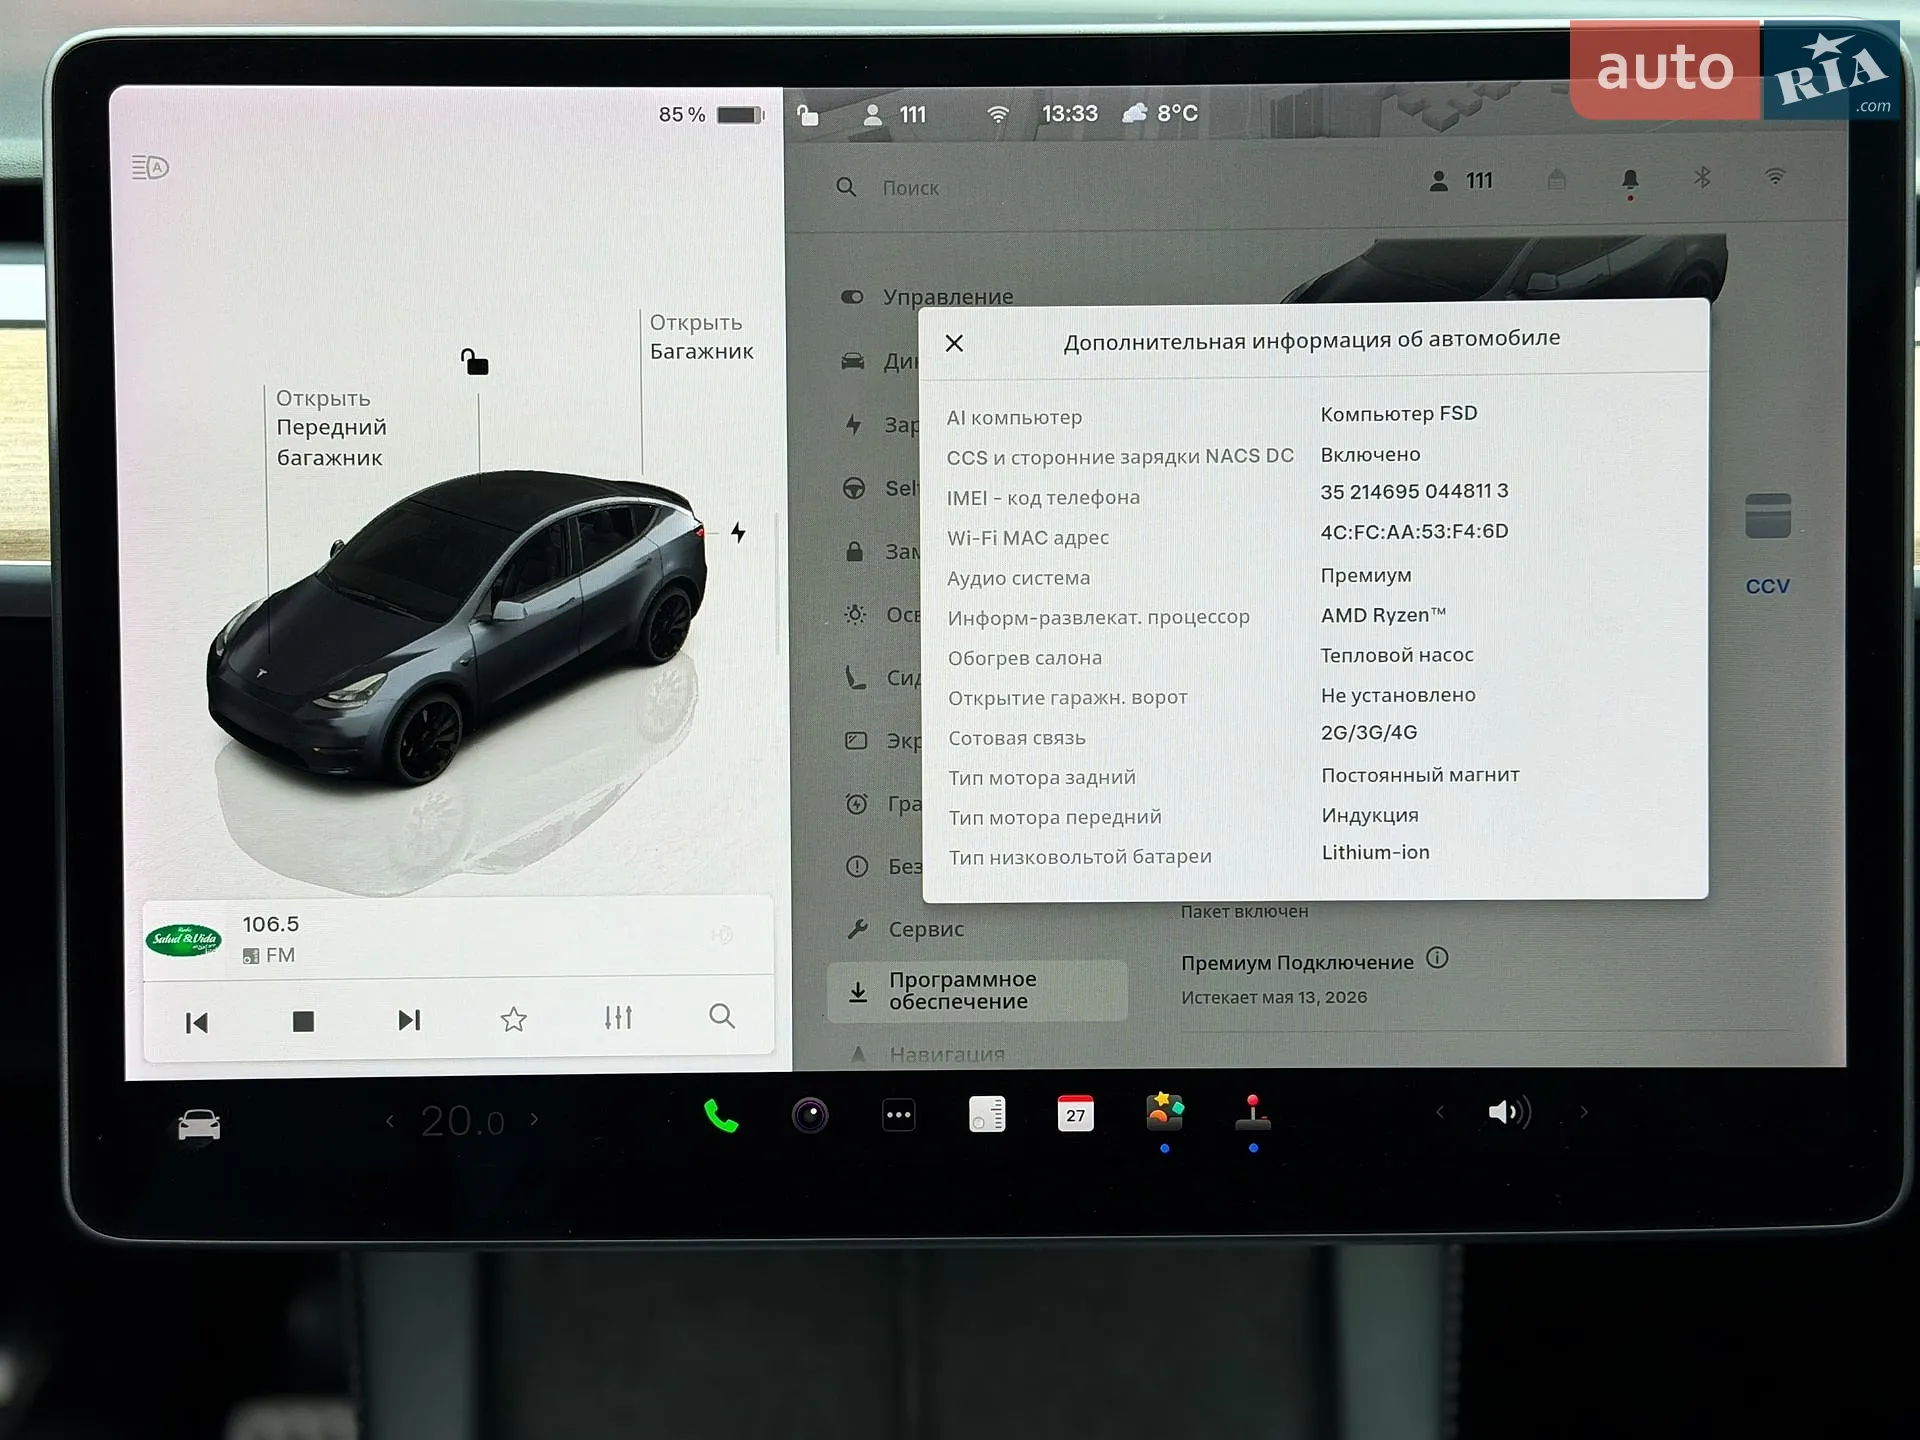Raise the volume with the right arrow
Screen dimensions: 1920x1440
point(1584,1111)
